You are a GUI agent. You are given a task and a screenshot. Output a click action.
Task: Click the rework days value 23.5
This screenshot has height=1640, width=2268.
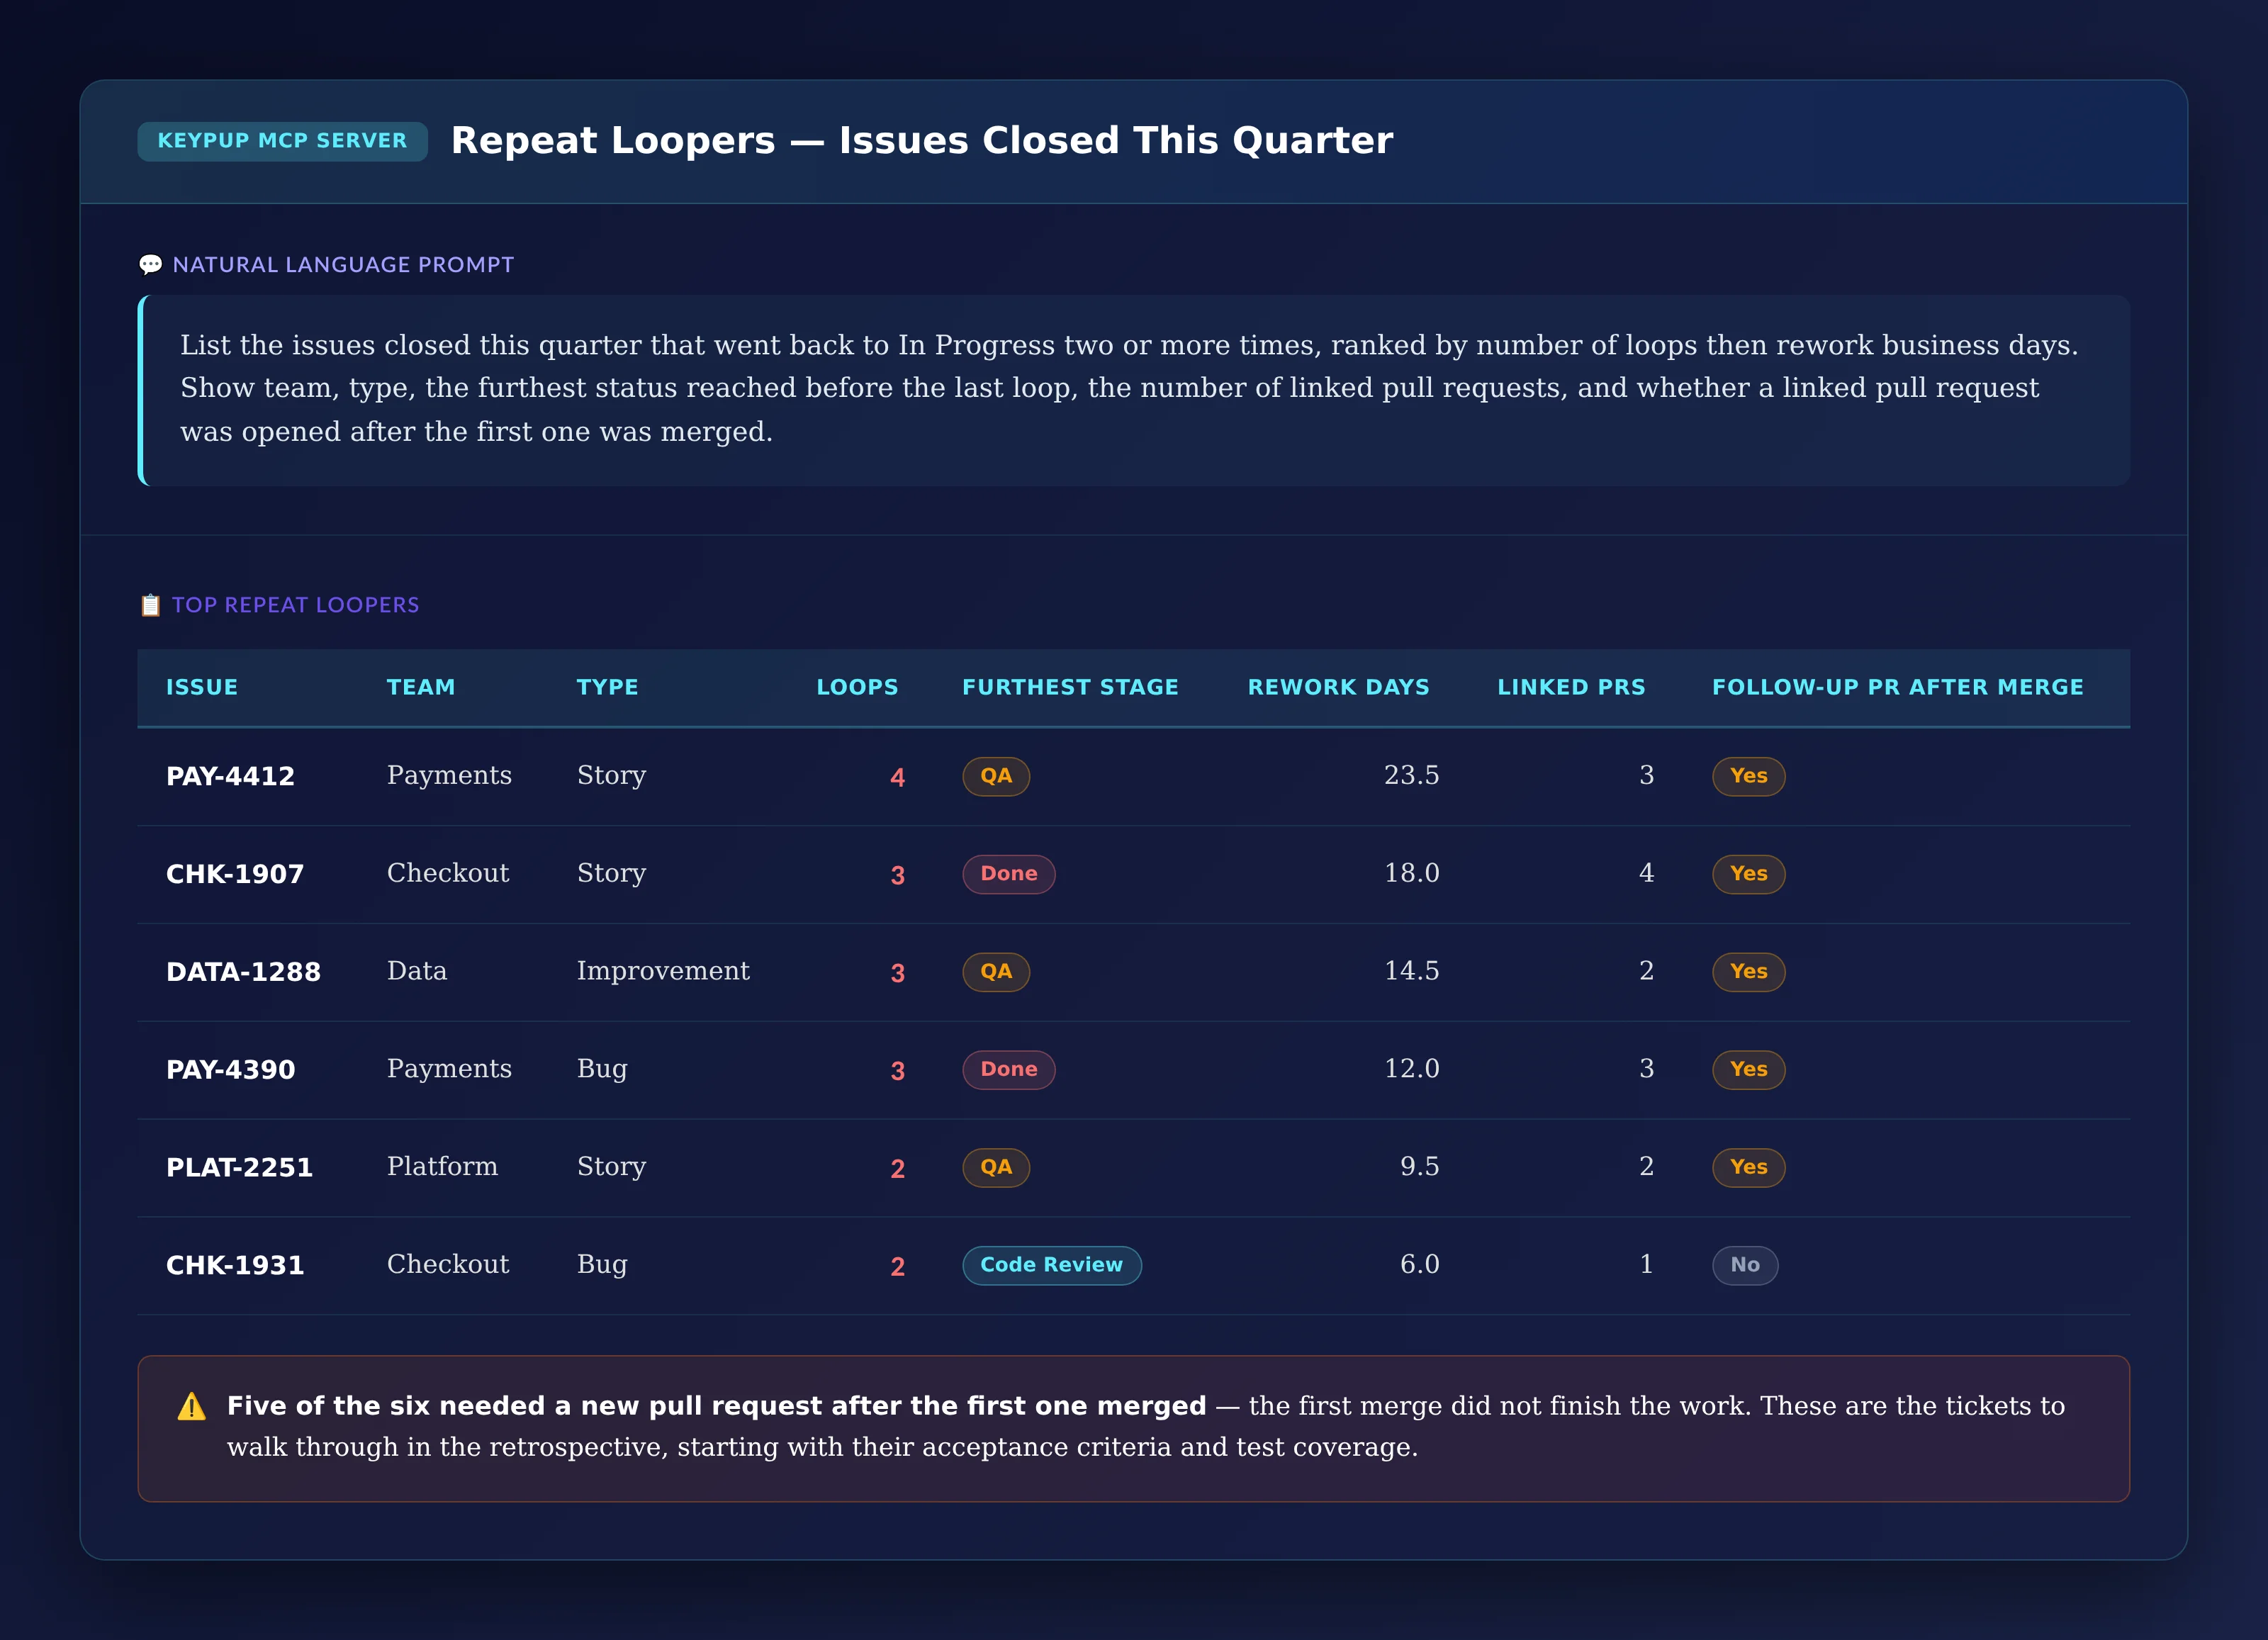1411,776
